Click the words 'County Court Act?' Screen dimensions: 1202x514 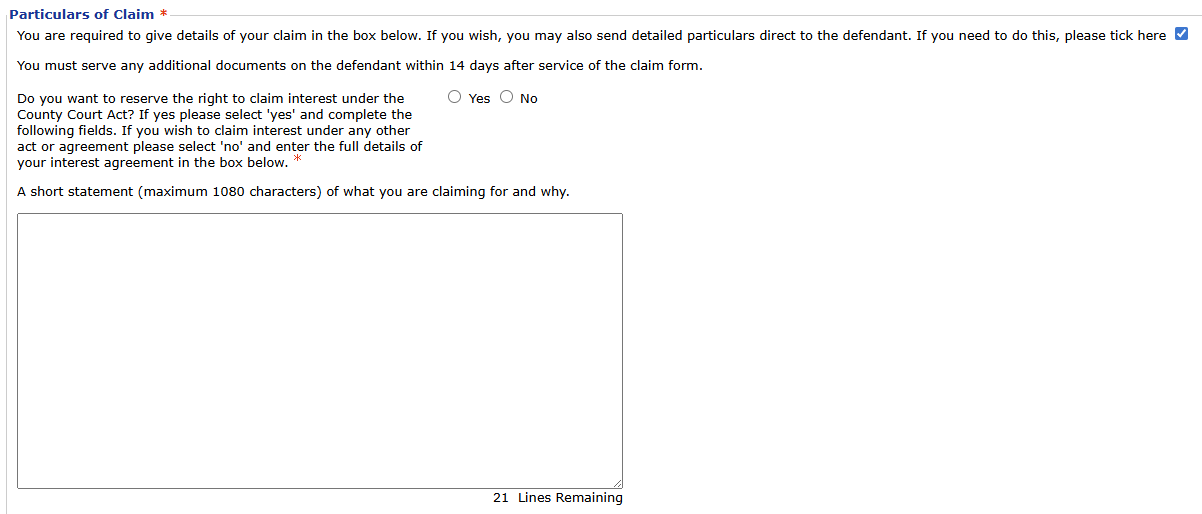pos(75,115)
